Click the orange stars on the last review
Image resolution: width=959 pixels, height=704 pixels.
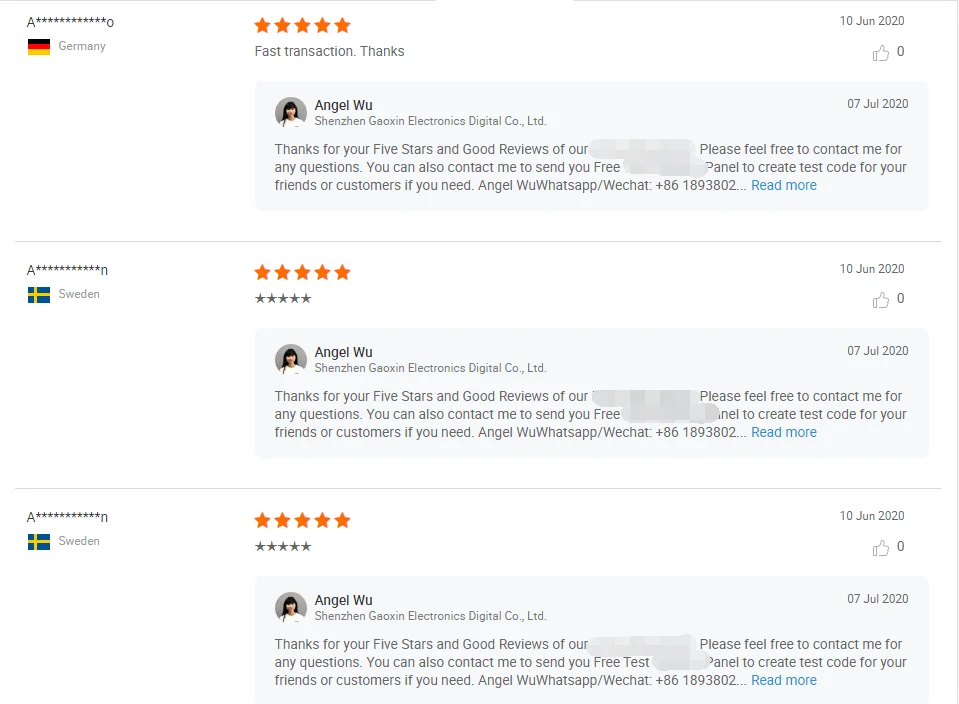[302, 520]
